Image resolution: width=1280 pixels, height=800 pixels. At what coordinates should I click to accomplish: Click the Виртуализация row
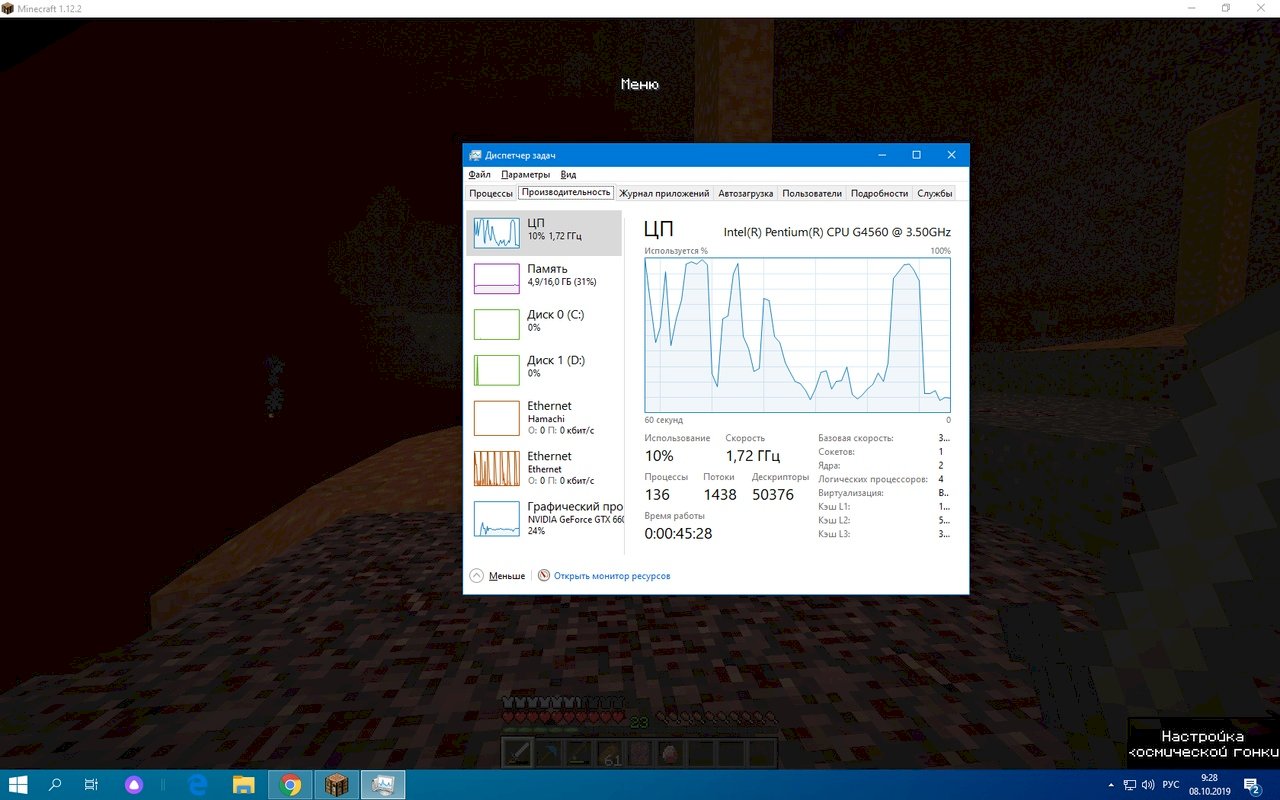[x=884, y=493]
